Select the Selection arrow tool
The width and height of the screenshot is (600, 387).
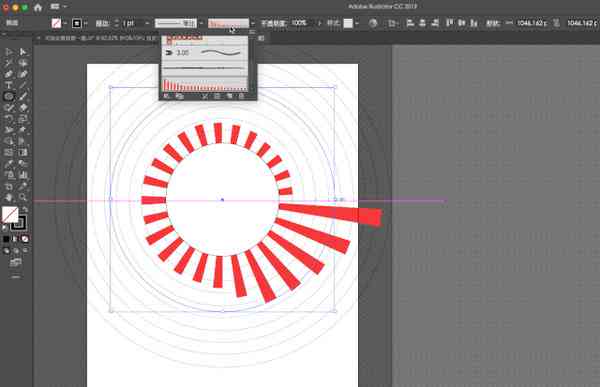(9, 52)
